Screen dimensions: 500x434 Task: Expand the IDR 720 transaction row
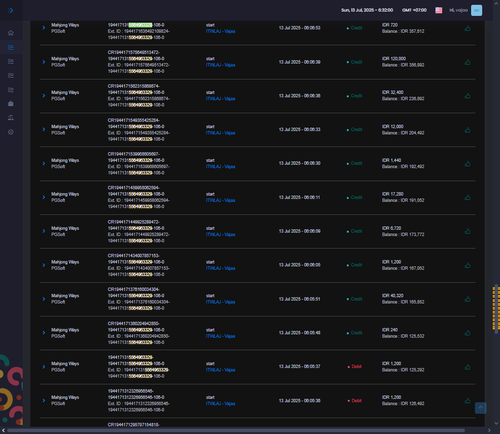[x=44, y=28]
